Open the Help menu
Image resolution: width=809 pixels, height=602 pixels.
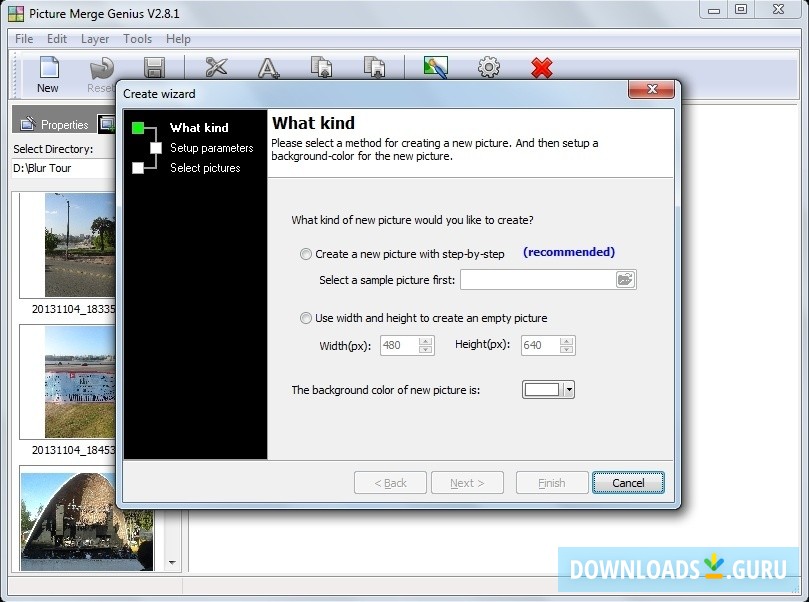178,39
